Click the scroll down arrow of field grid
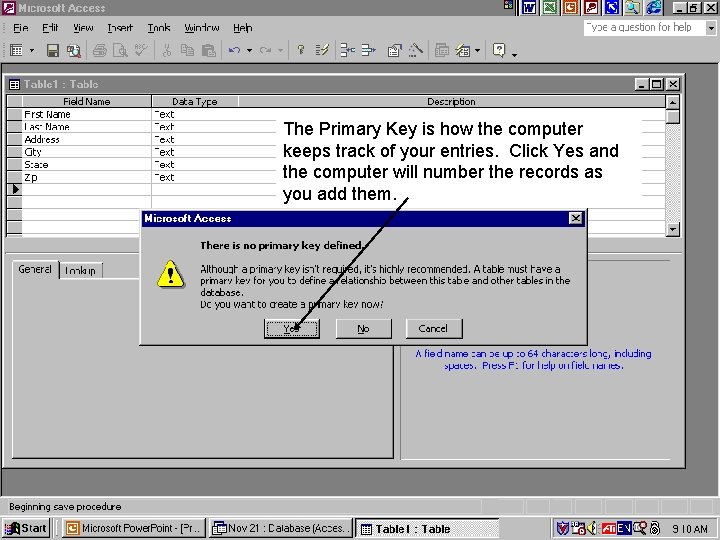This screenshot has width=720, height=540. coord(673,229)
